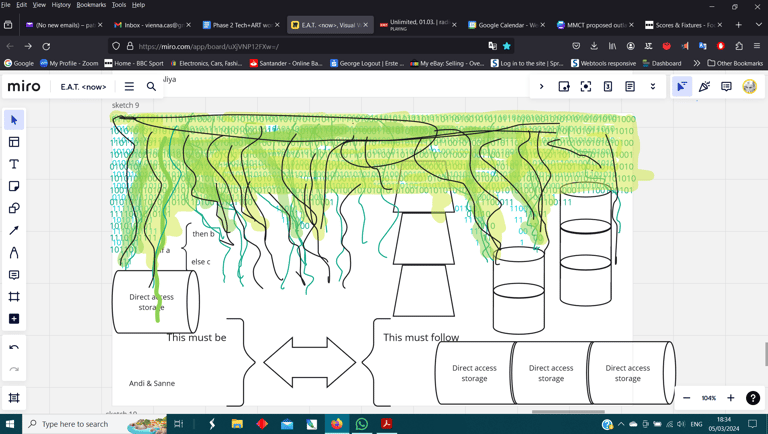Open Firefox View menu
This screenshot has width=768, height=434.
(x=39, y=5)
